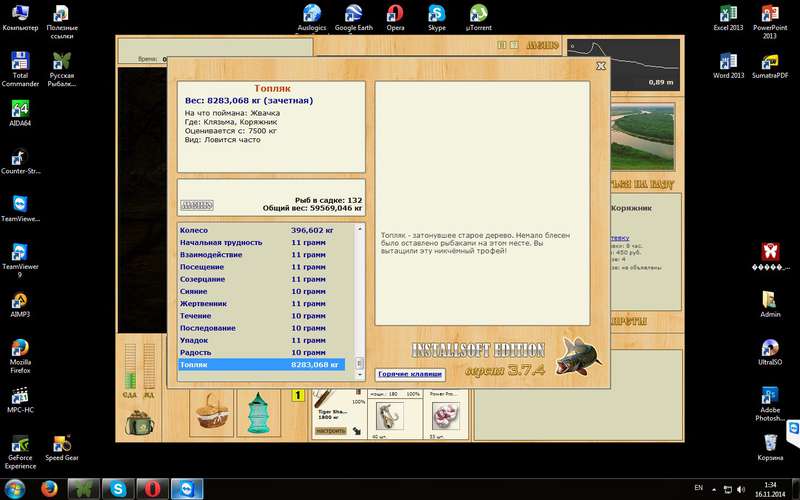Click the catch list scrollbar down arrow
This screenshot has height=500, width=800.
[359, 374]
